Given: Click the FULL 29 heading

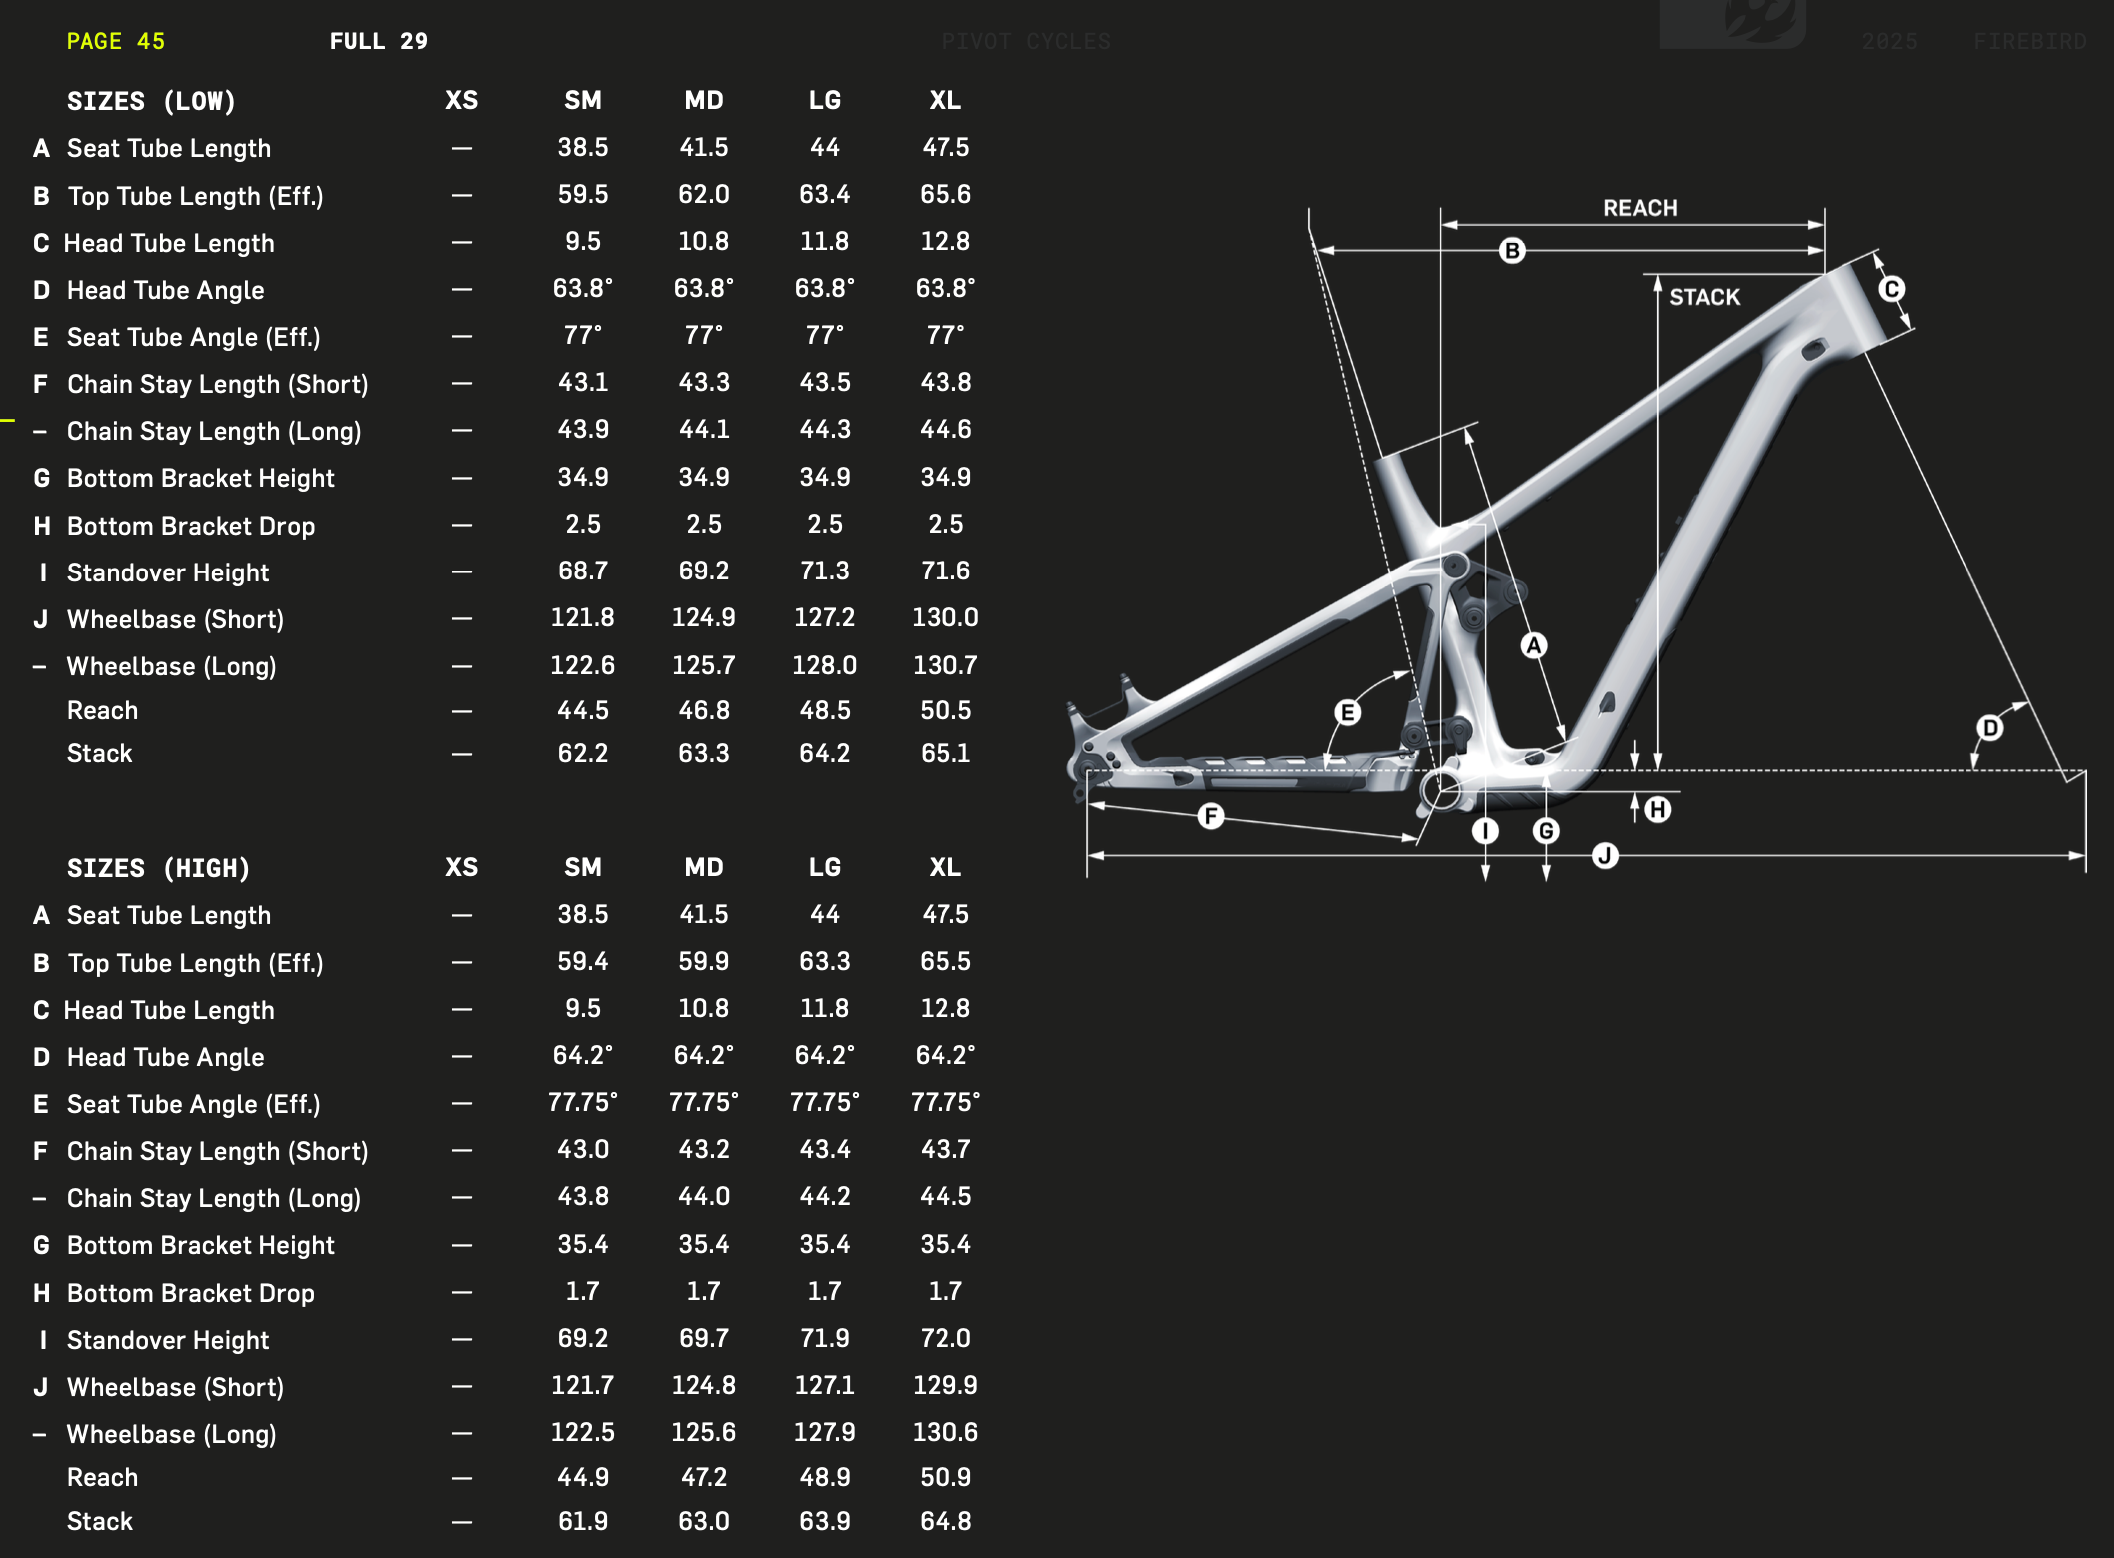Looking at the screenshot, I should tap(378, 41).
